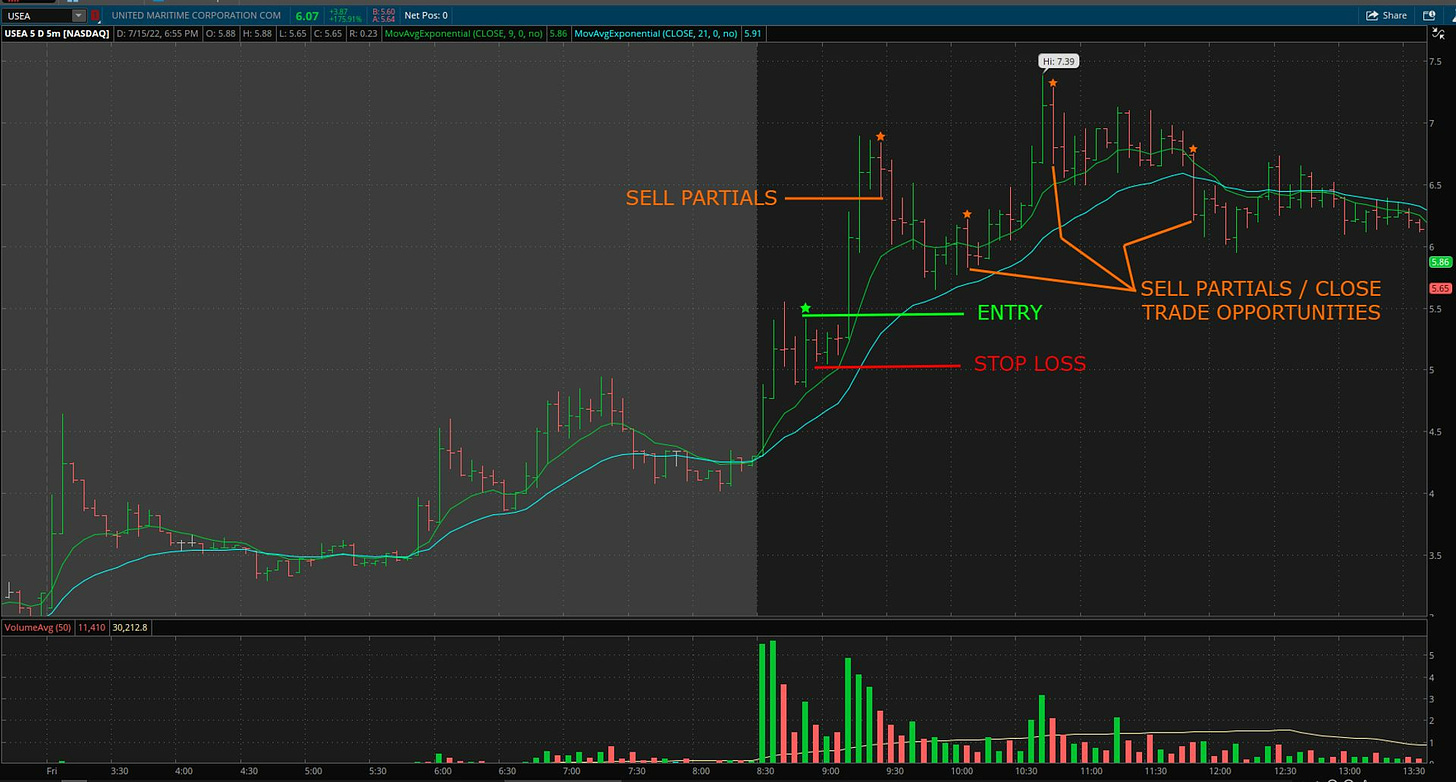1456x782 pixels.
Task: Click the range value R: 0.23
Action: coord(363,34)
